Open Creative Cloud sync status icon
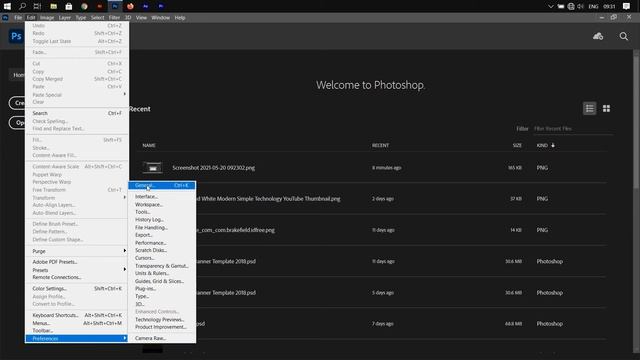Screen dimensions: 640x360 598,36
